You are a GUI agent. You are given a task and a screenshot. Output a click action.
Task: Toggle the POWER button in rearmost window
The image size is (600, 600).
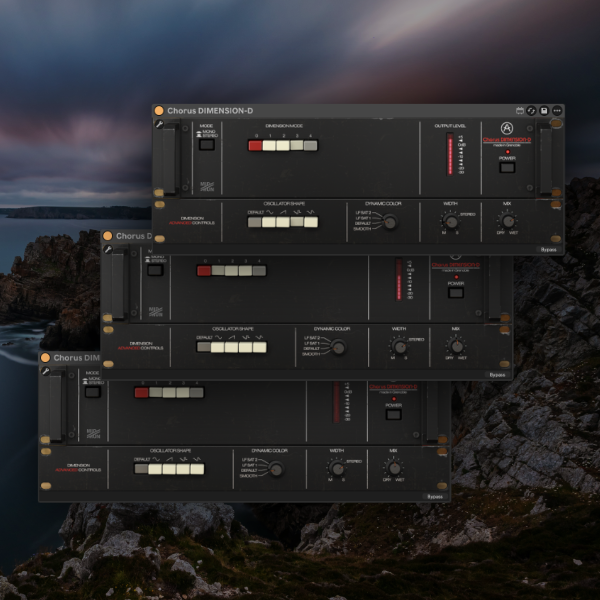coord(393,414)
